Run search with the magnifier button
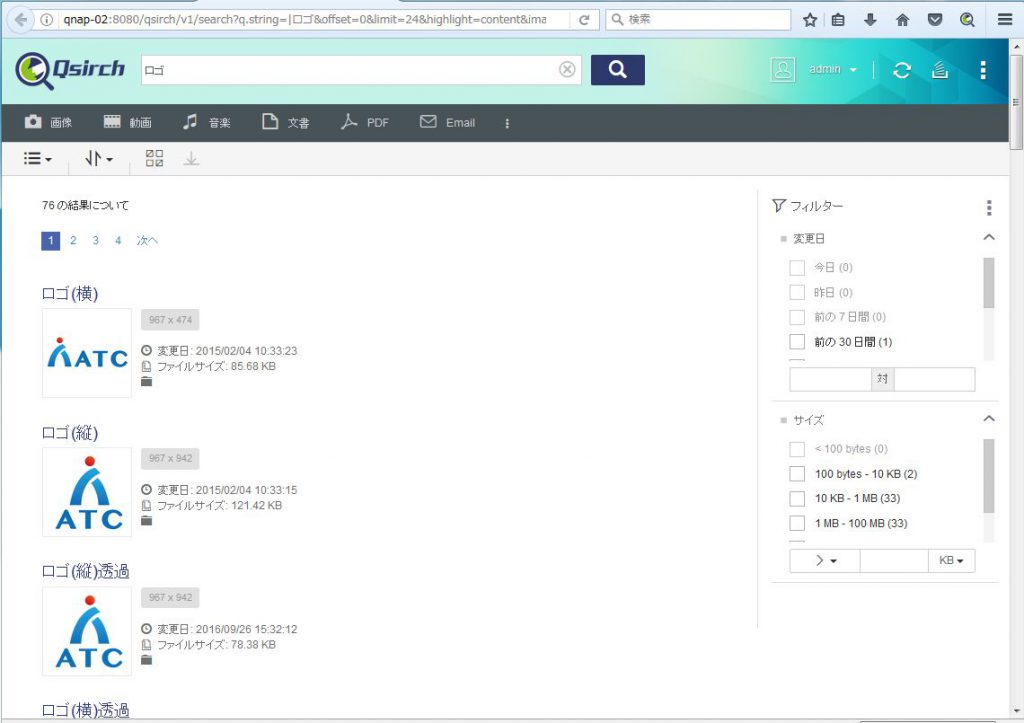The height and width of the screenshot is (723, 1024). (x=617, y=70)
